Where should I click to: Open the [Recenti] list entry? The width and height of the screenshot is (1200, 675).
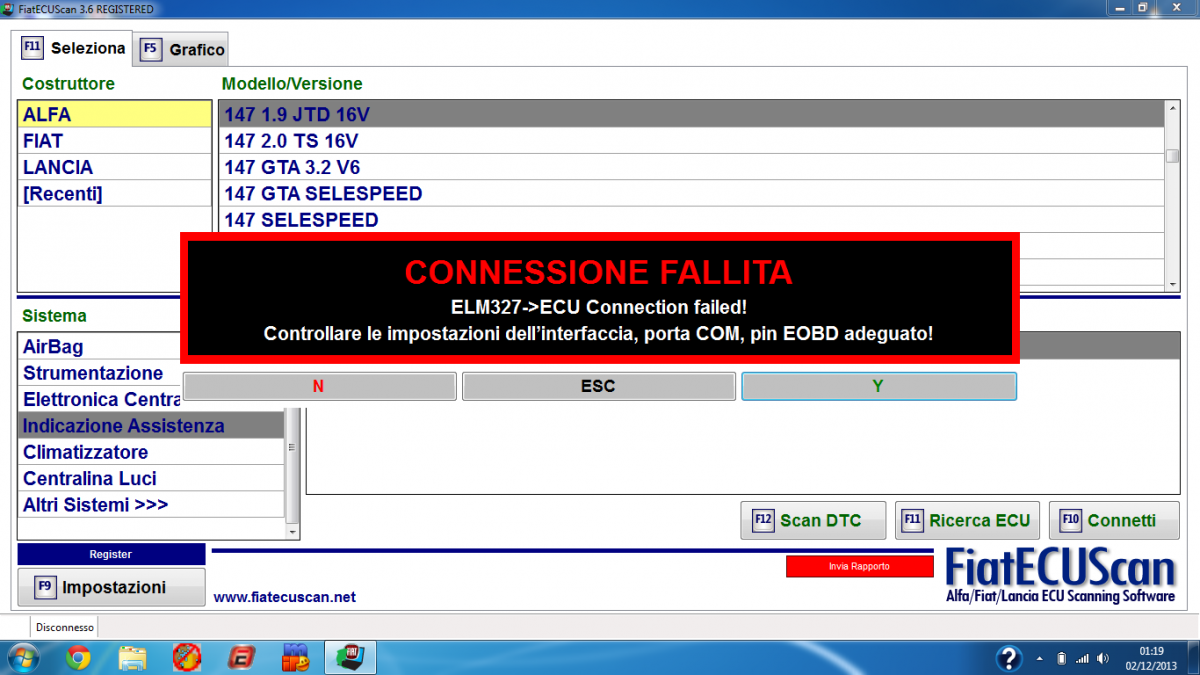[115, 194]
